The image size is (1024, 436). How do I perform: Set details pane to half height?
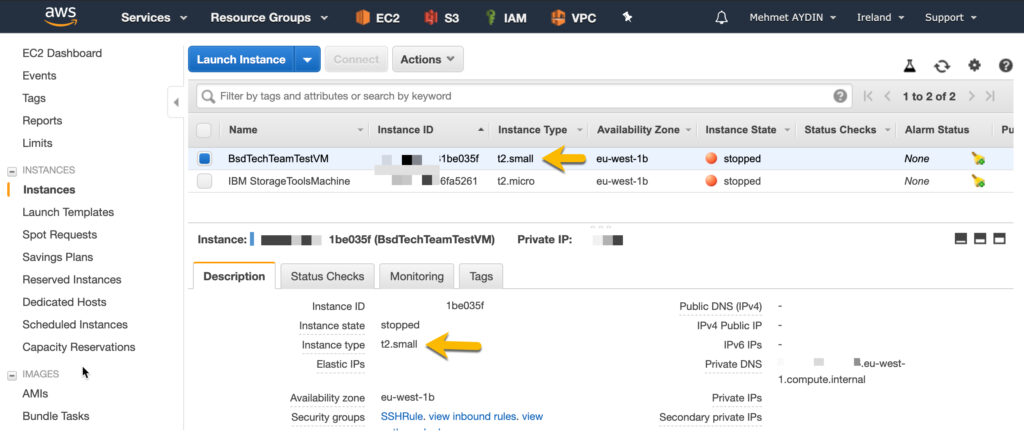coord(980,239)
